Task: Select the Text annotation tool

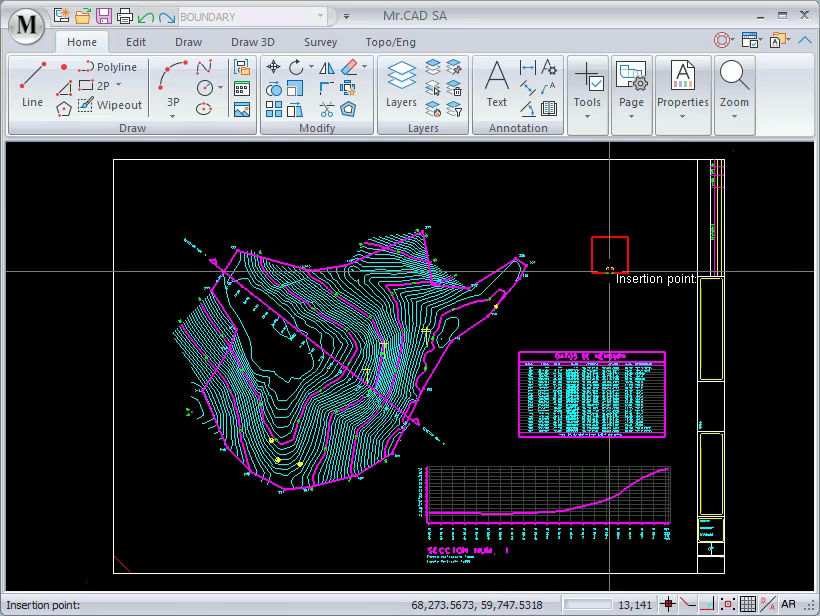Action: (497, 84)
